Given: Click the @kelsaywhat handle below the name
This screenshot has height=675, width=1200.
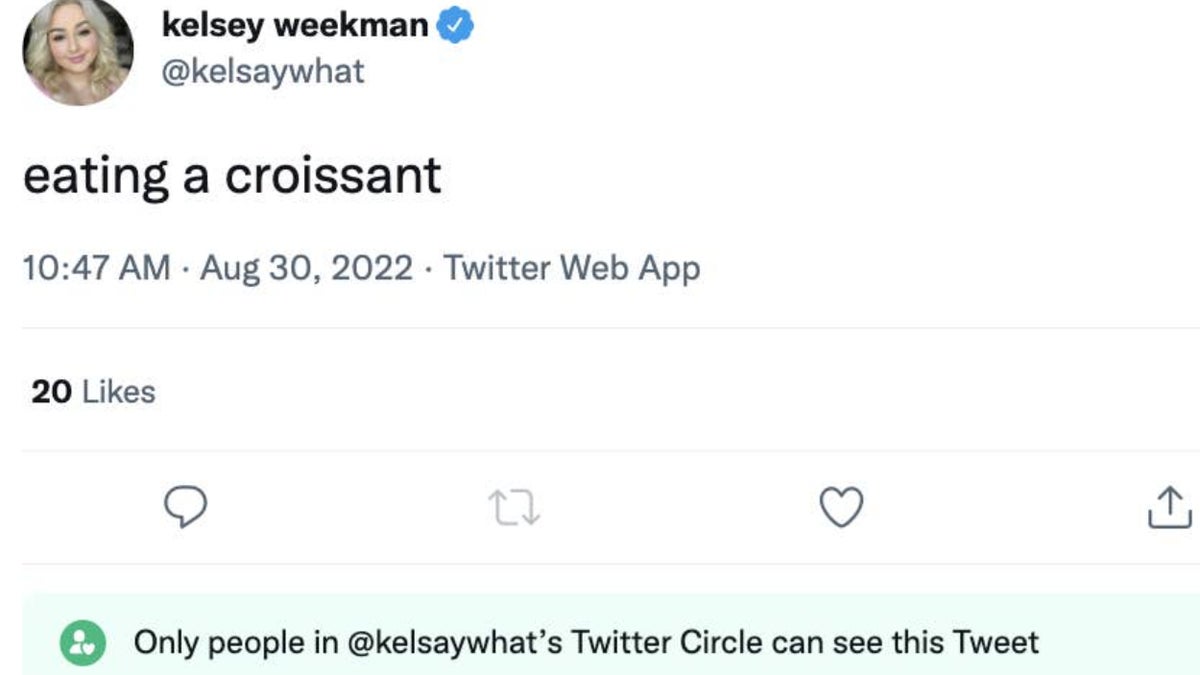Looking at the screenshot, I should [263, 73].
